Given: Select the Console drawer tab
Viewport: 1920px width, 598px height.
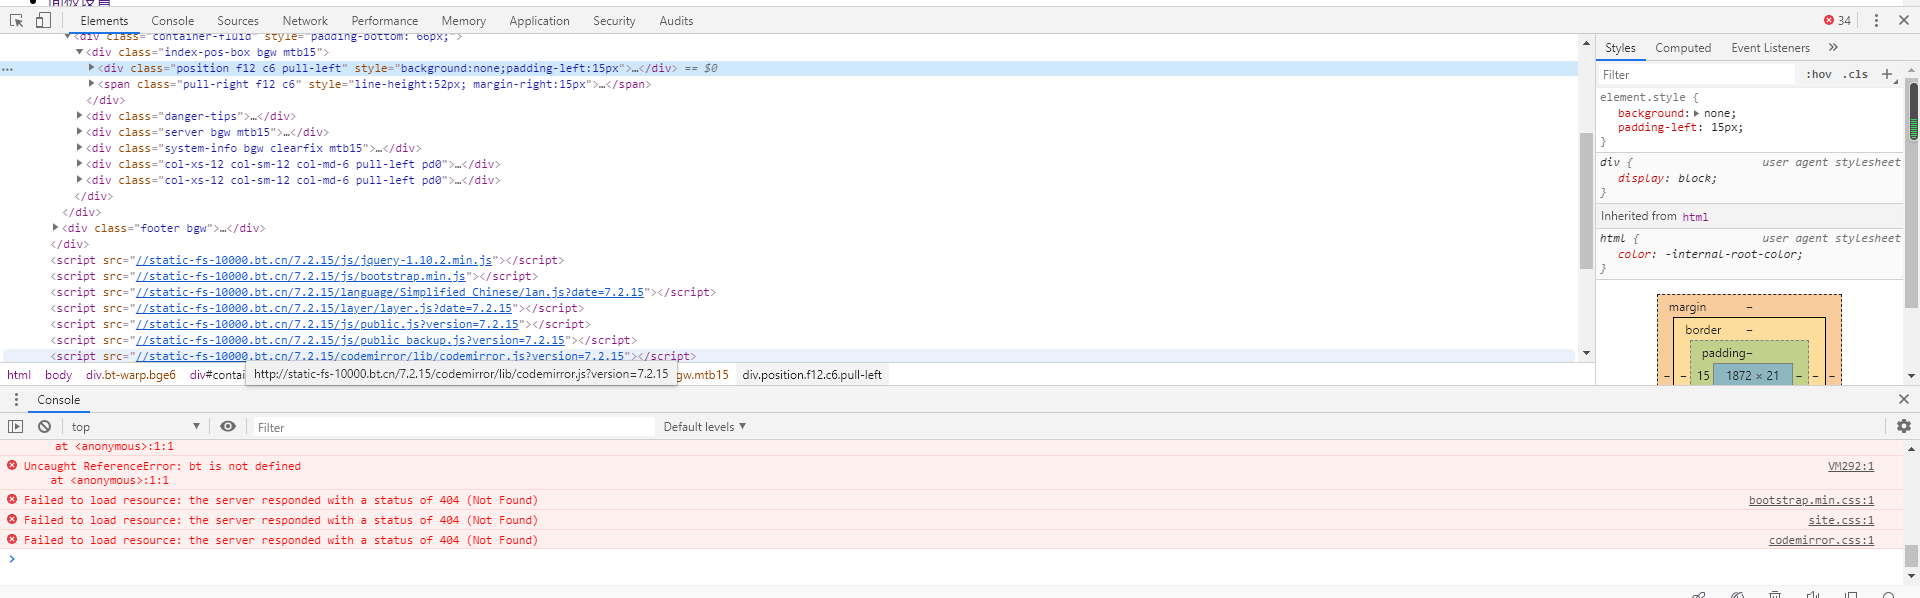Looking at the screenshot, I should tap(59, 400).
